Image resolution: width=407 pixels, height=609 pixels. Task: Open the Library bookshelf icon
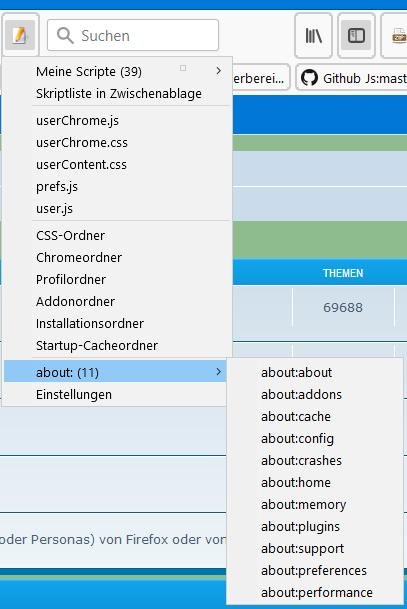313,35
